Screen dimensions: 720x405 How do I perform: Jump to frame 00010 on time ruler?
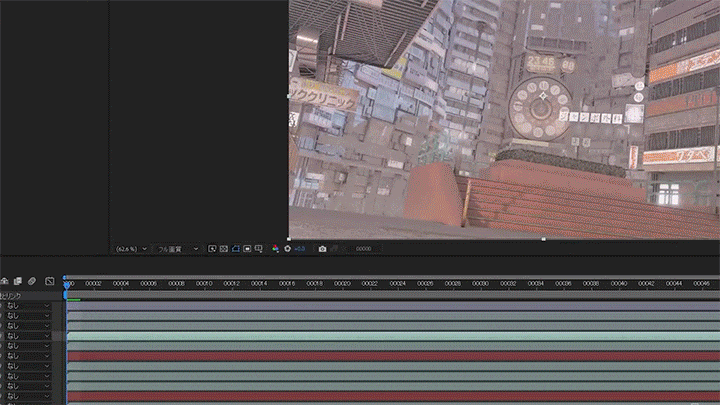tap(204, 284)
